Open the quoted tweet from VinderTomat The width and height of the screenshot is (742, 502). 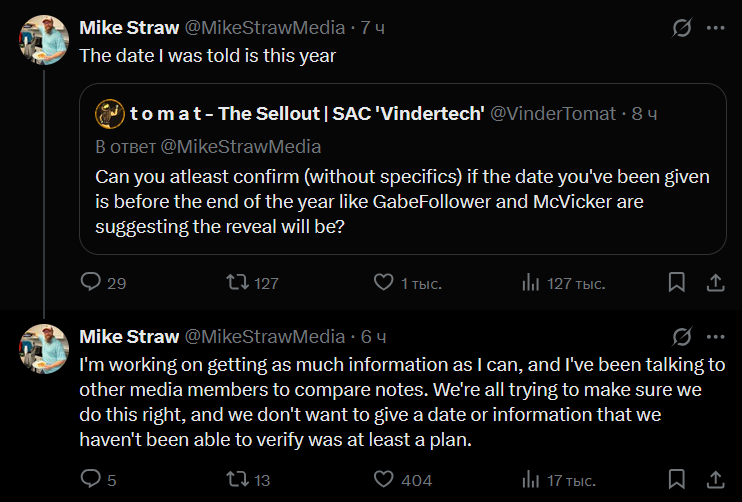400,200
